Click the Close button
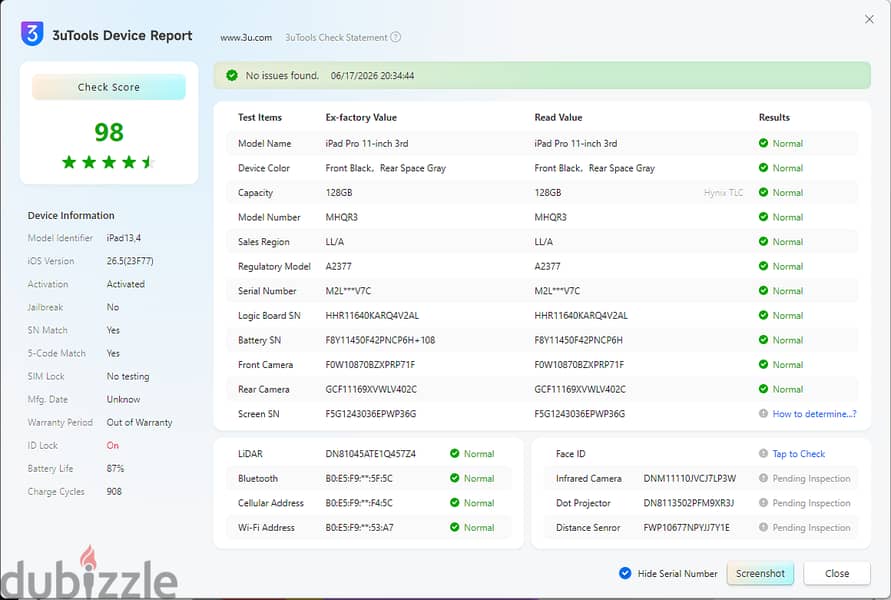 coord(837,573)
